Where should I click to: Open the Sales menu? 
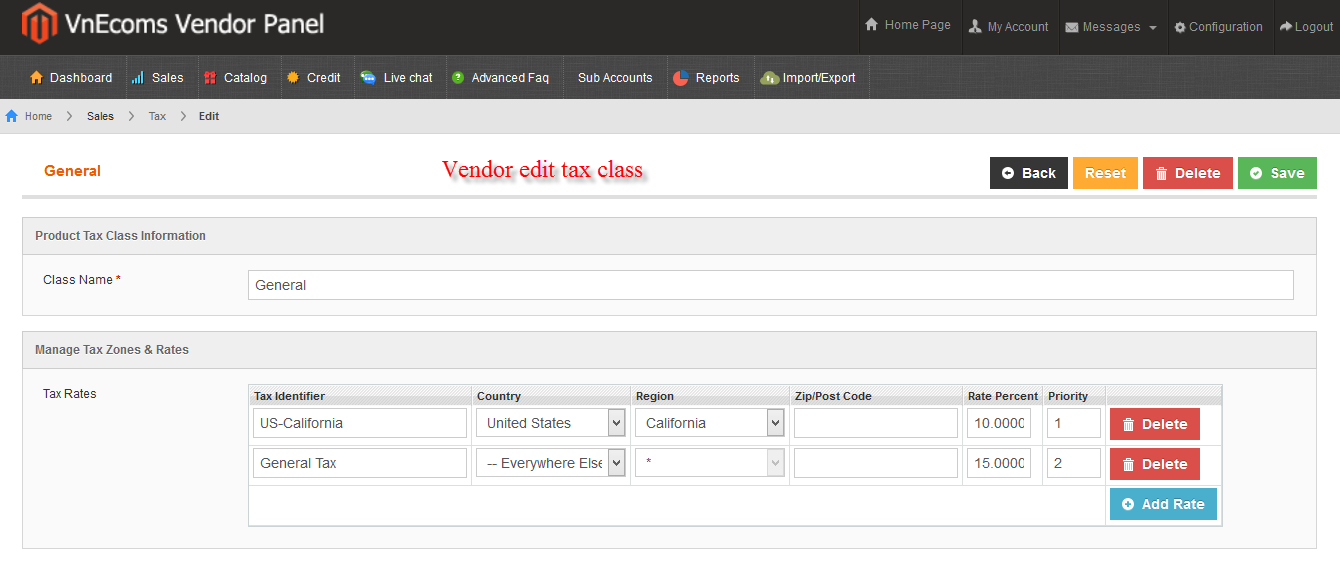click(157, 77)
